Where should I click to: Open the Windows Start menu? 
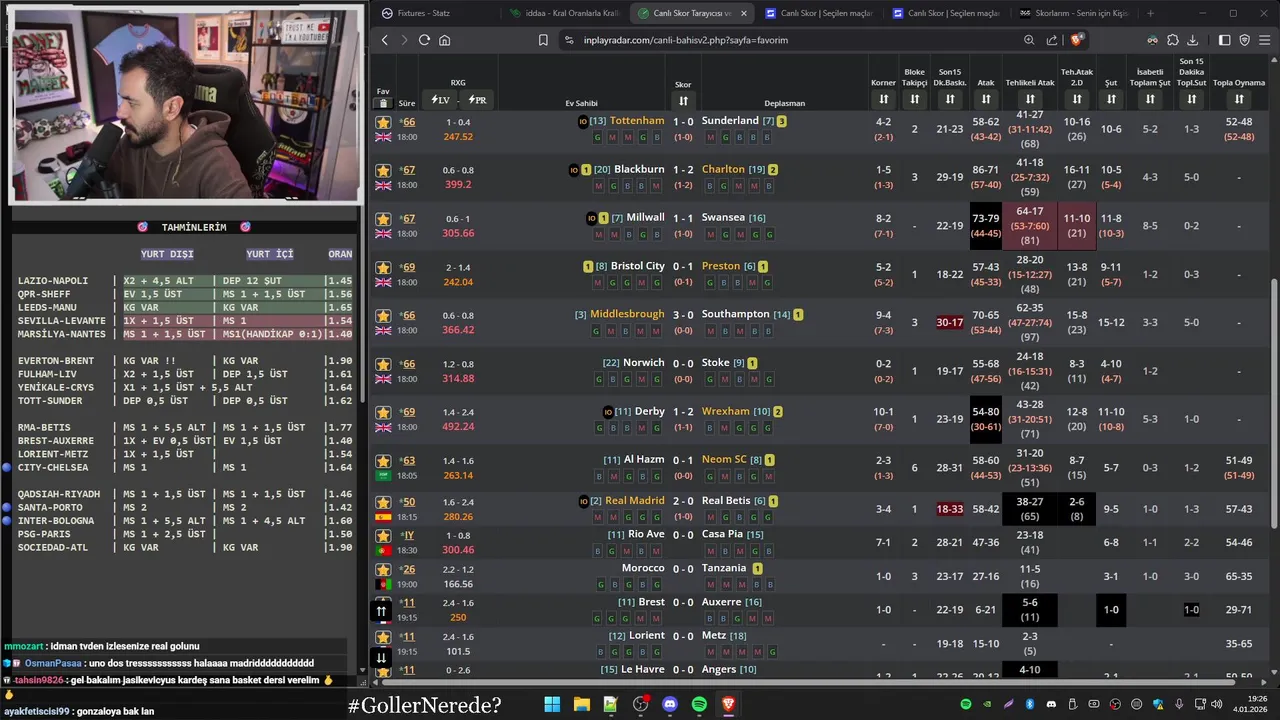552,704
